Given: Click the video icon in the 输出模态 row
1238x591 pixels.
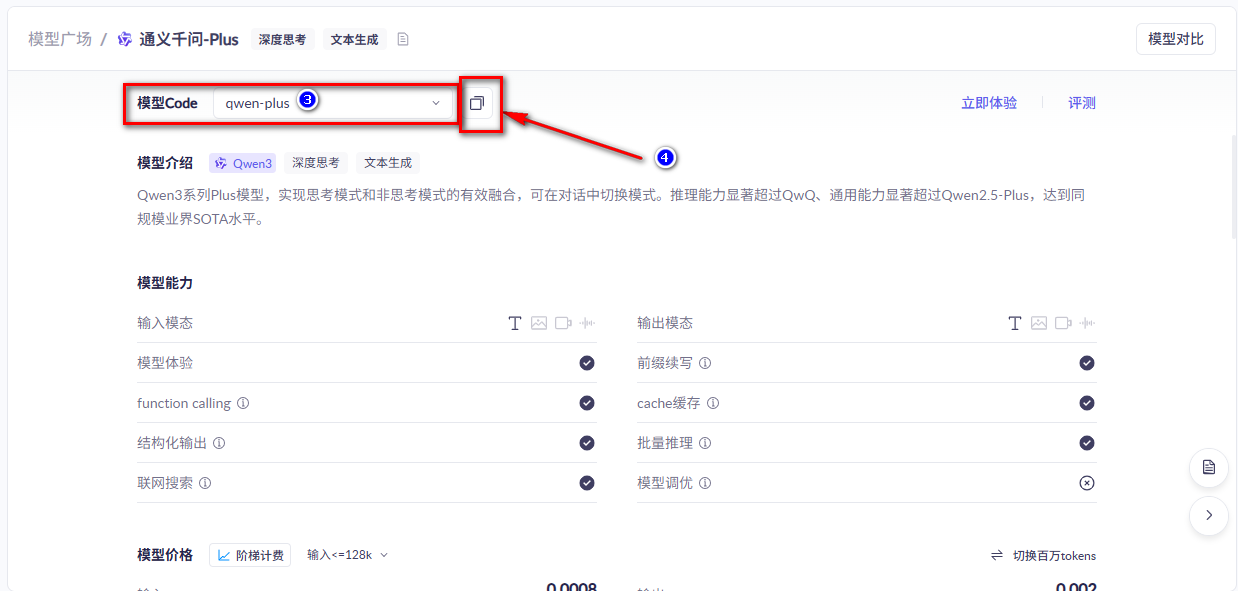Looking at the screenshot, I should [1063, 323].
